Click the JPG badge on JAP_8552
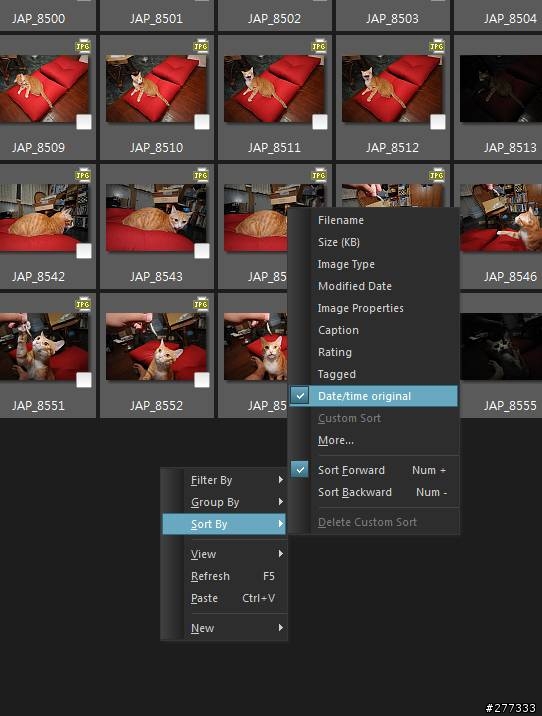 [x=201, y=304]
